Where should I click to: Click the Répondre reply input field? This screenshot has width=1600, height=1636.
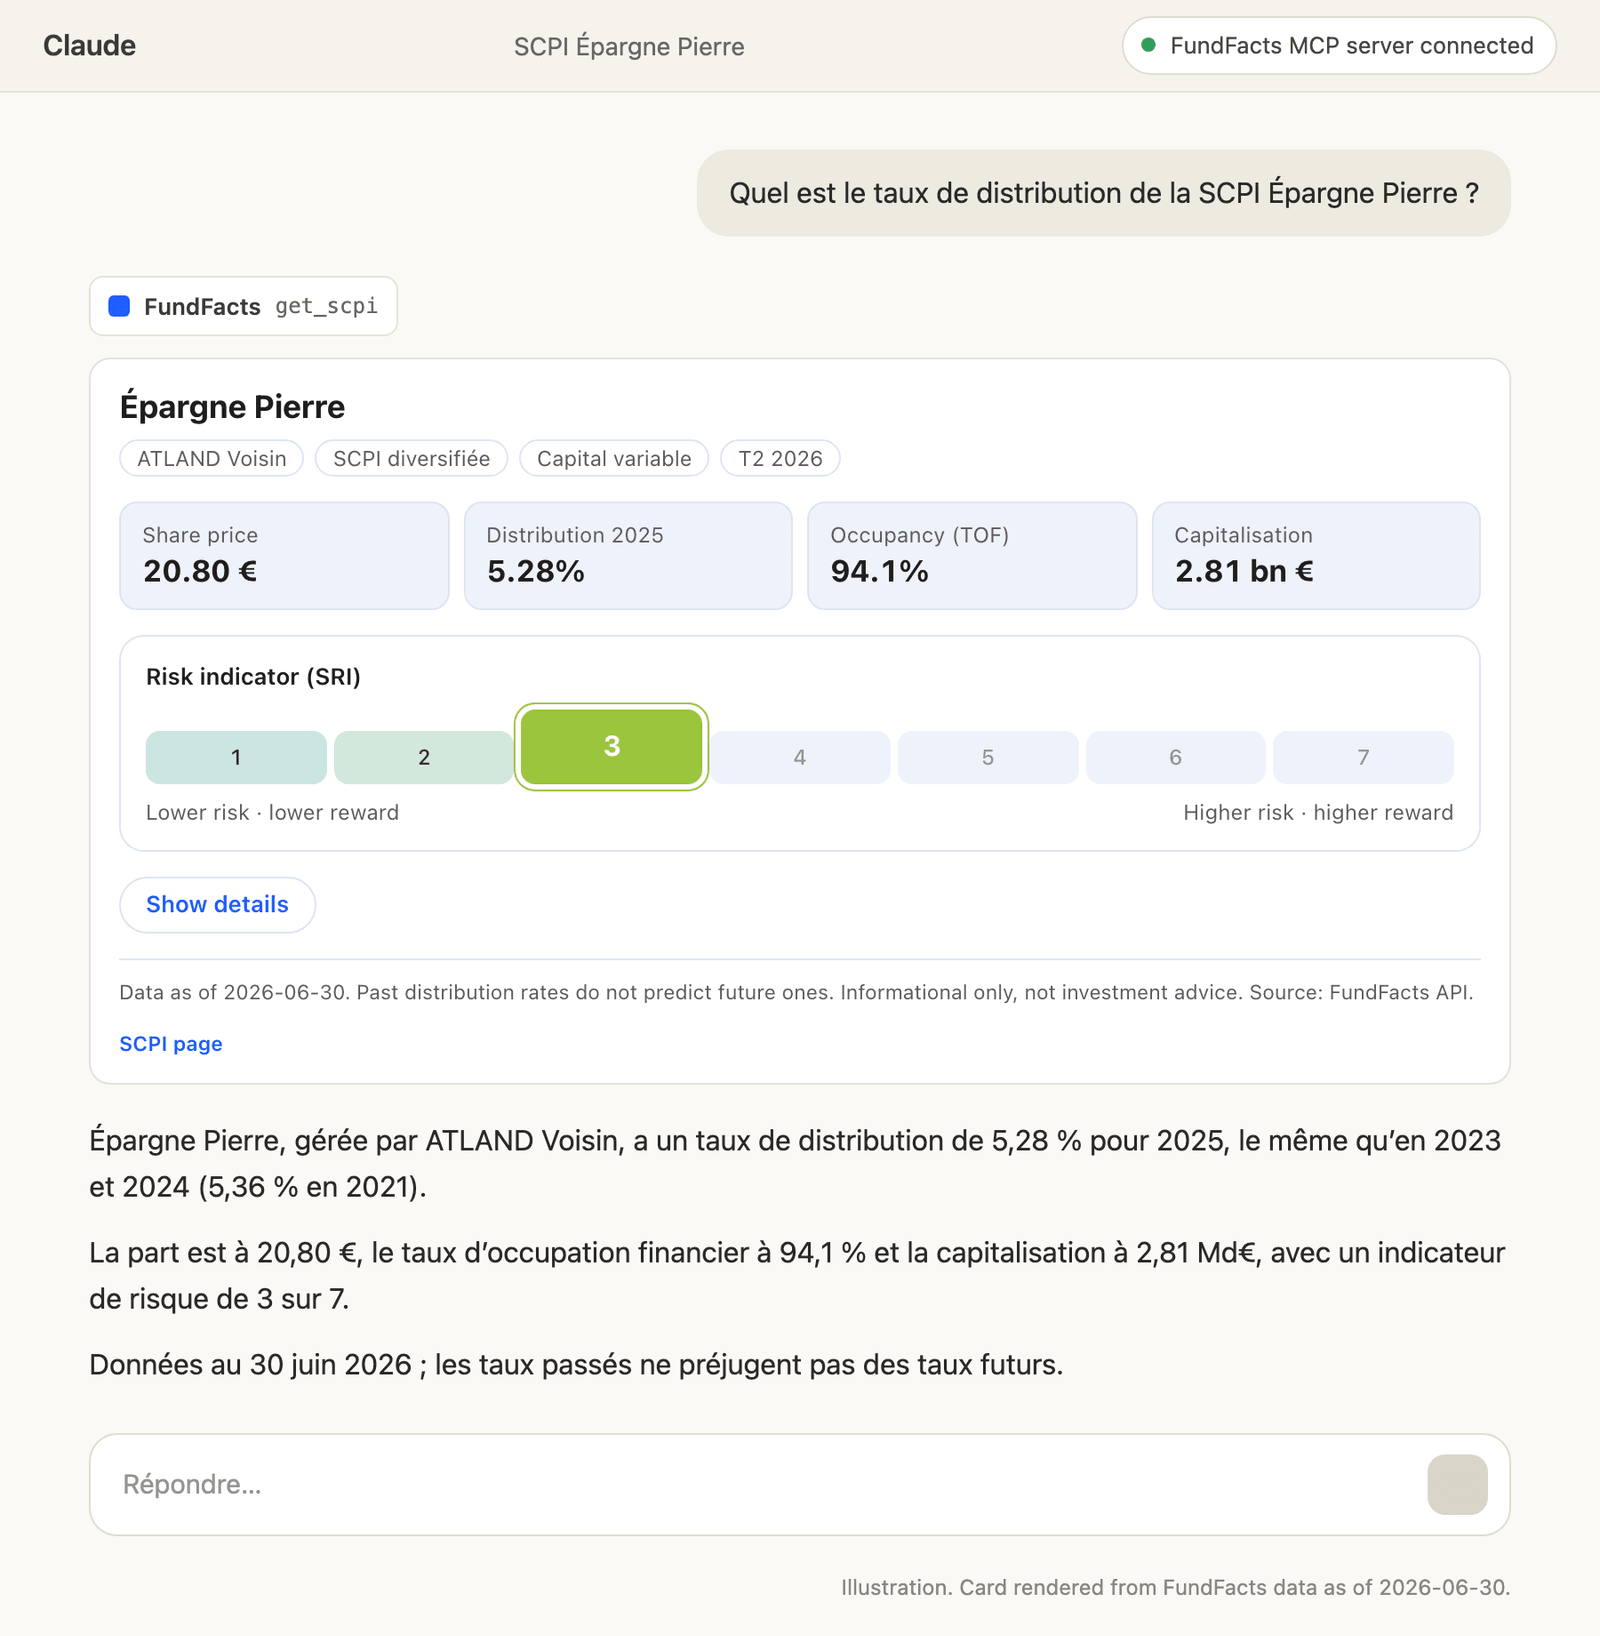[x=800, y=1484]
